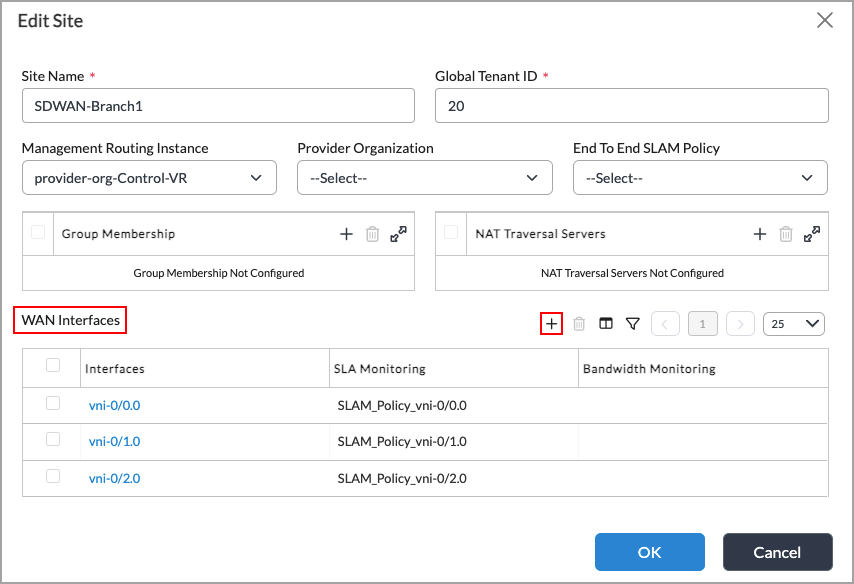854x584 pixels.
Task: Delete selected NAT Traversal Servers
Action: click(785, 234)
